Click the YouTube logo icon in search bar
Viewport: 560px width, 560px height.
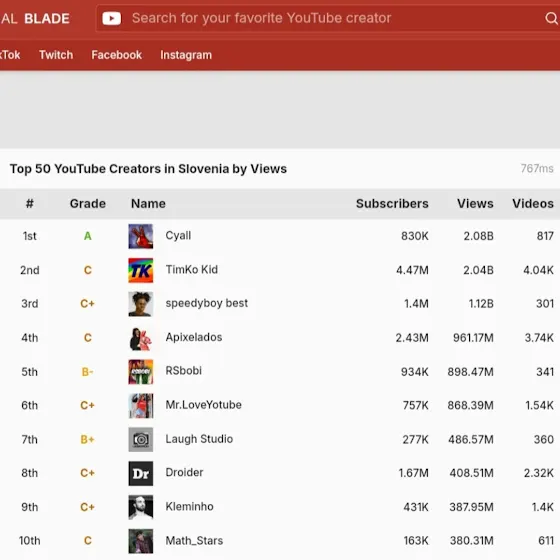[111, 18]
